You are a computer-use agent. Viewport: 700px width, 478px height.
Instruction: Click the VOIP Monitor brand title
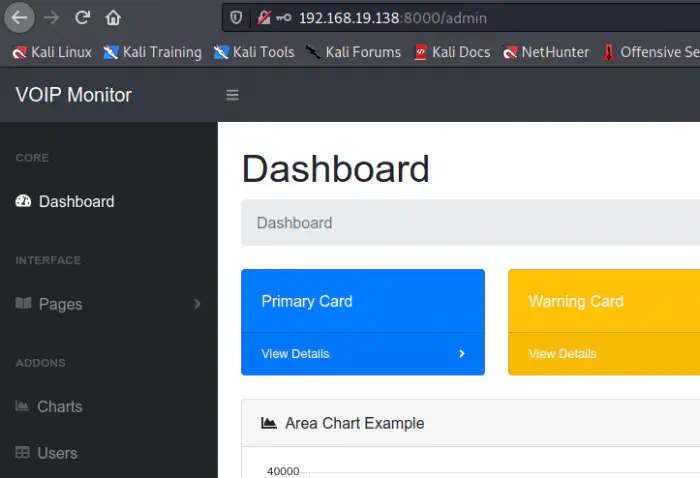[x=73, y=95]
